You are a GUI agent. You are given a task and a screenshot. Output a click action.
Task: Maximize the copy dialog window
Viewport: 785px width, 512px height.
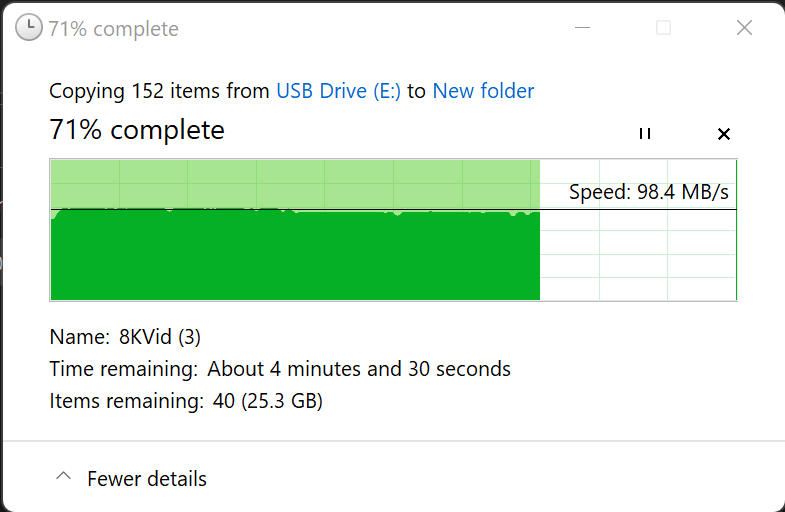tap(663, 28)
